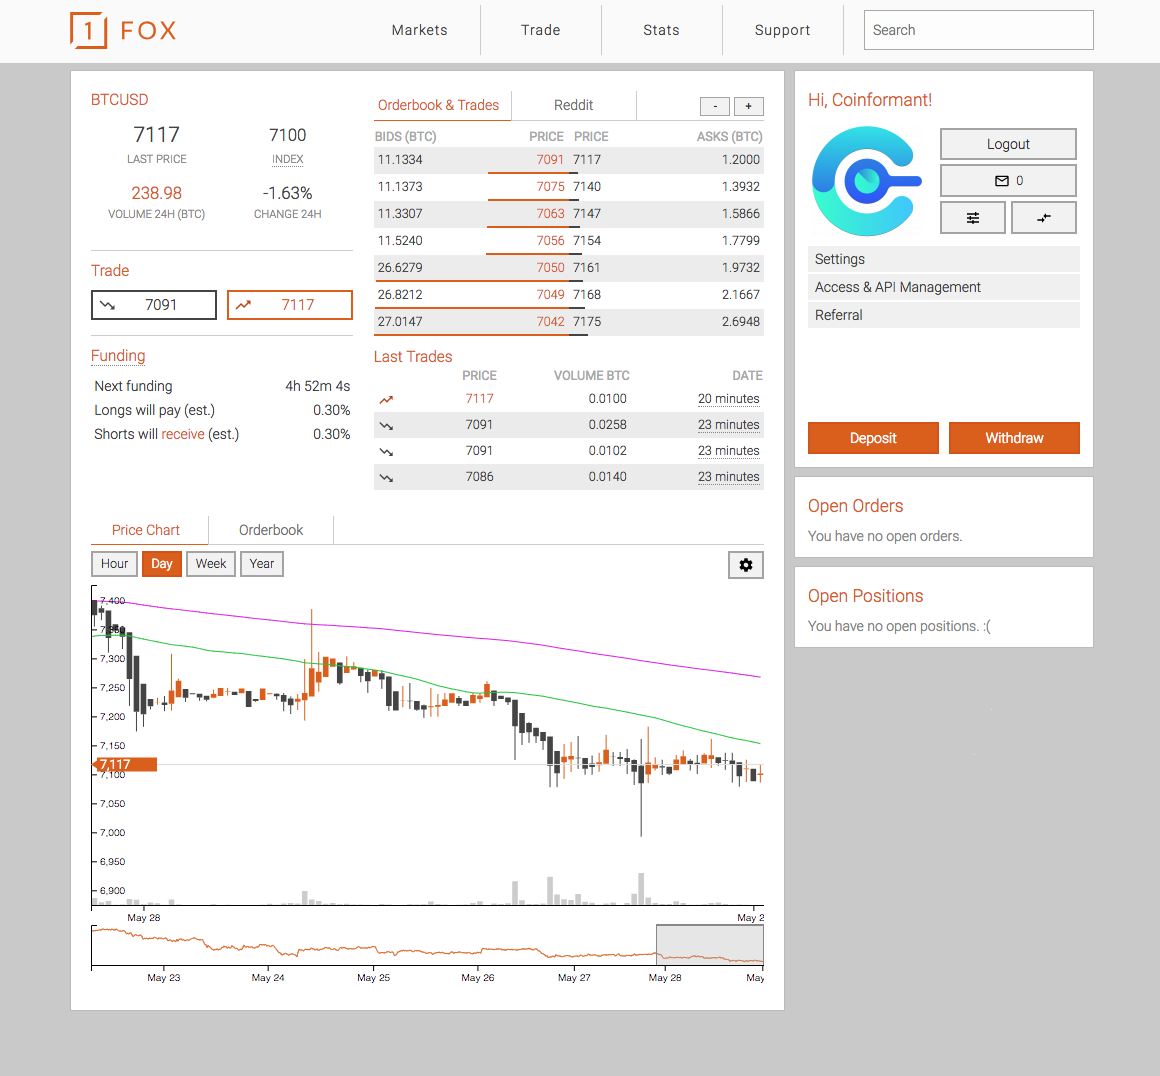Viewport: 1160px width, 1076px height.
Task: Increase orderbook grouping with plus button
Action: pyautogui.click(x=749, y=107)
